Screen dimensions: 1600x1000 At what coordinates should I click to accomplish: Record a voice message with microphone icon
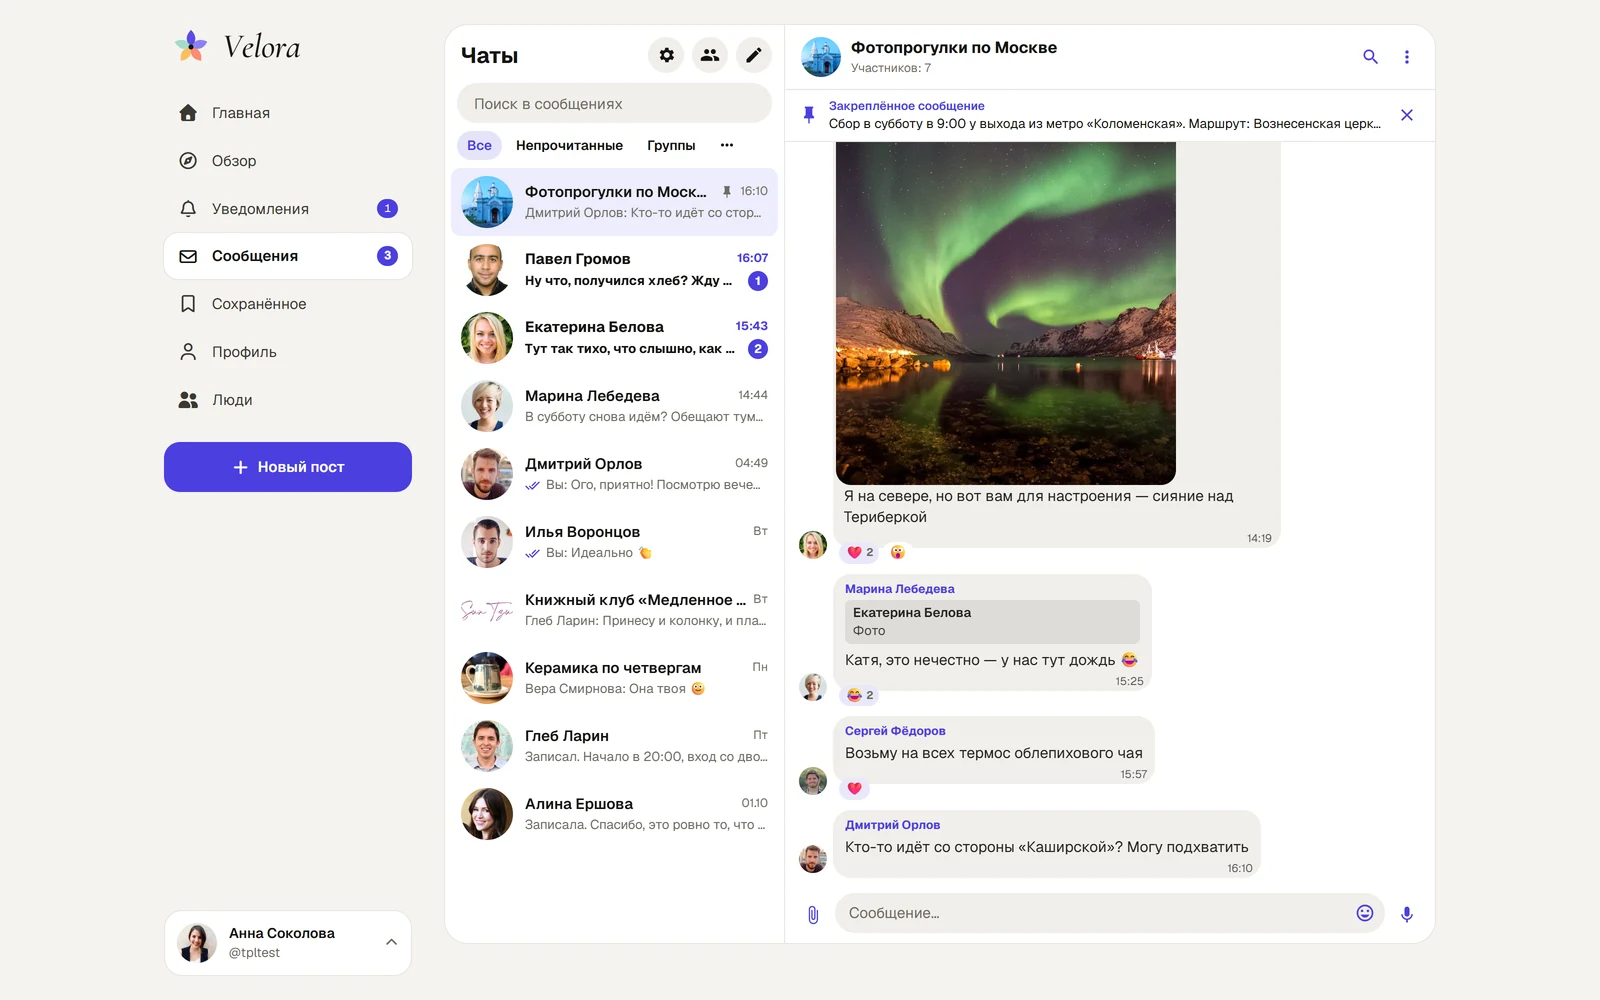[1406, 914]
